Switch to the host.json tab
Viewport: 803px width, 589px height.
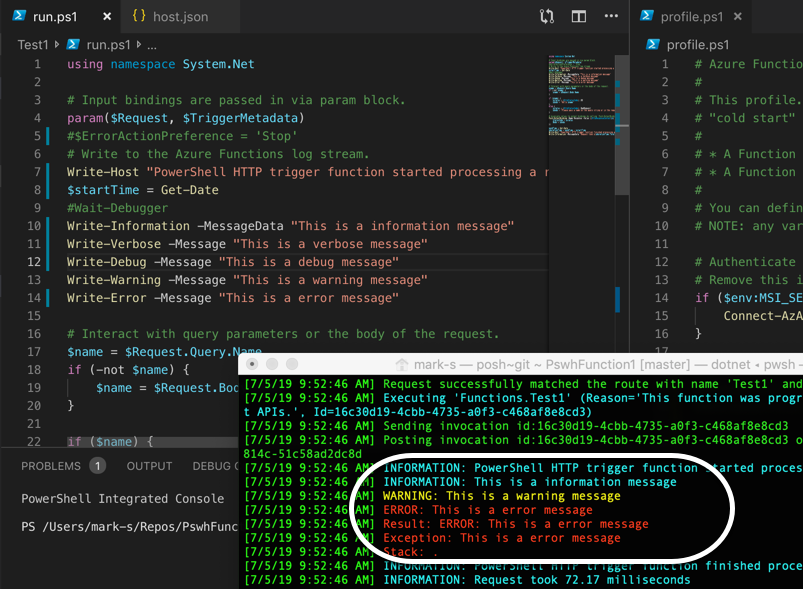pos(180,16)
